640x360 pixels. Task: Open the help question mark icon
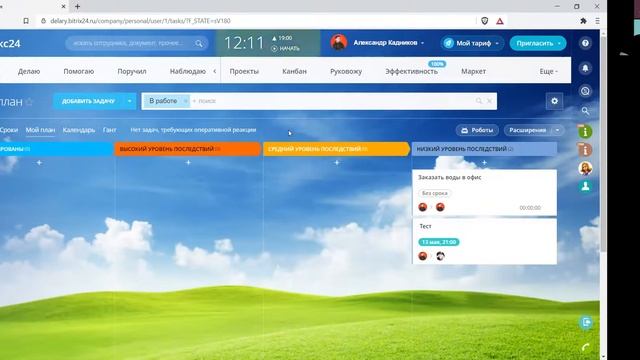(585, 43)
